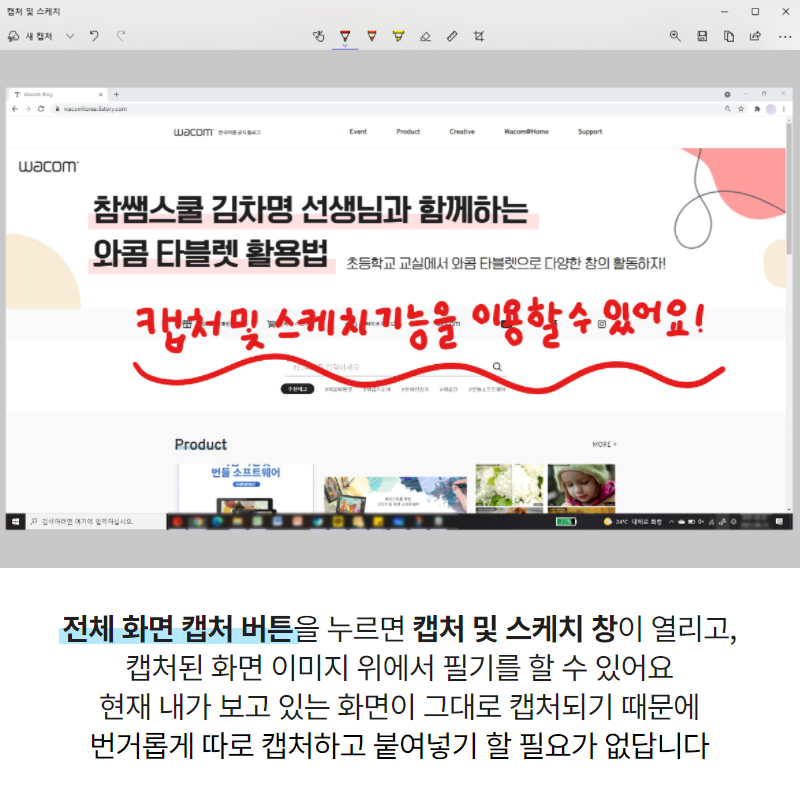Close the Wacom Blog browser tab
This screenshot has height=800, width=800.
click(101, 94)
